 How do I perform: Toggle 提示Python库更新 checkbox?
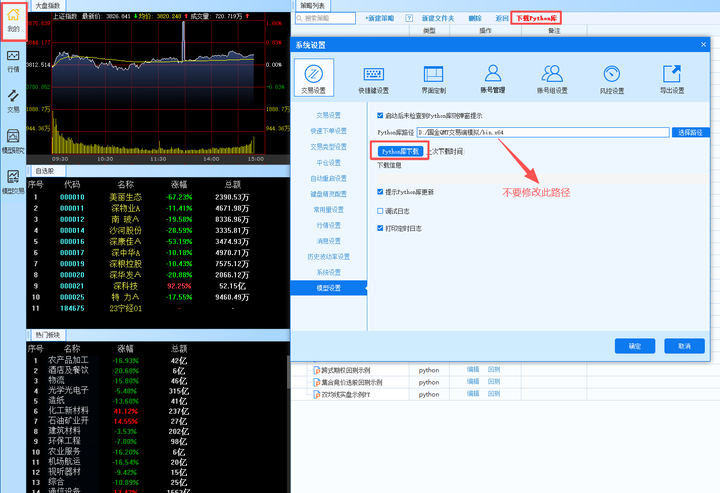[x=380, y=192]
